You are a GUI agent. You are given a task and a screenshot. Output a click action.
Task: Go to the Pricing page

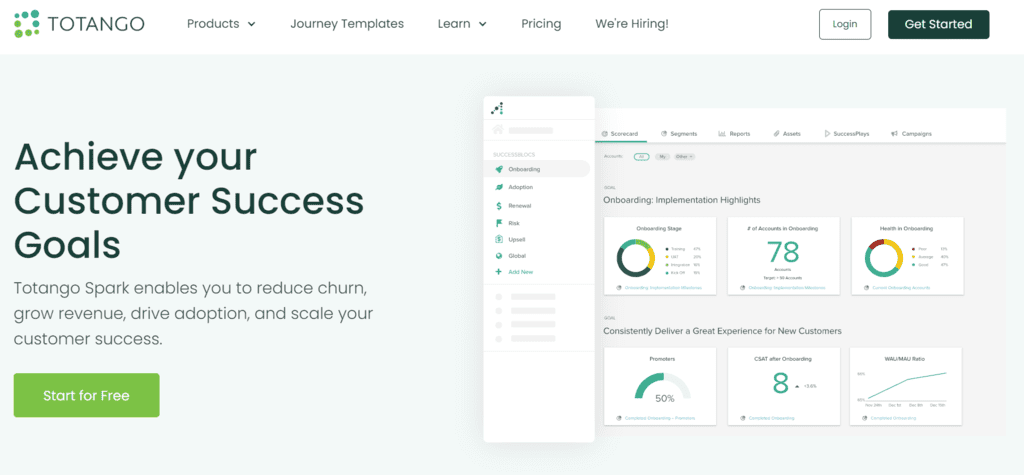pyautogui.click(x=541, y=24)
